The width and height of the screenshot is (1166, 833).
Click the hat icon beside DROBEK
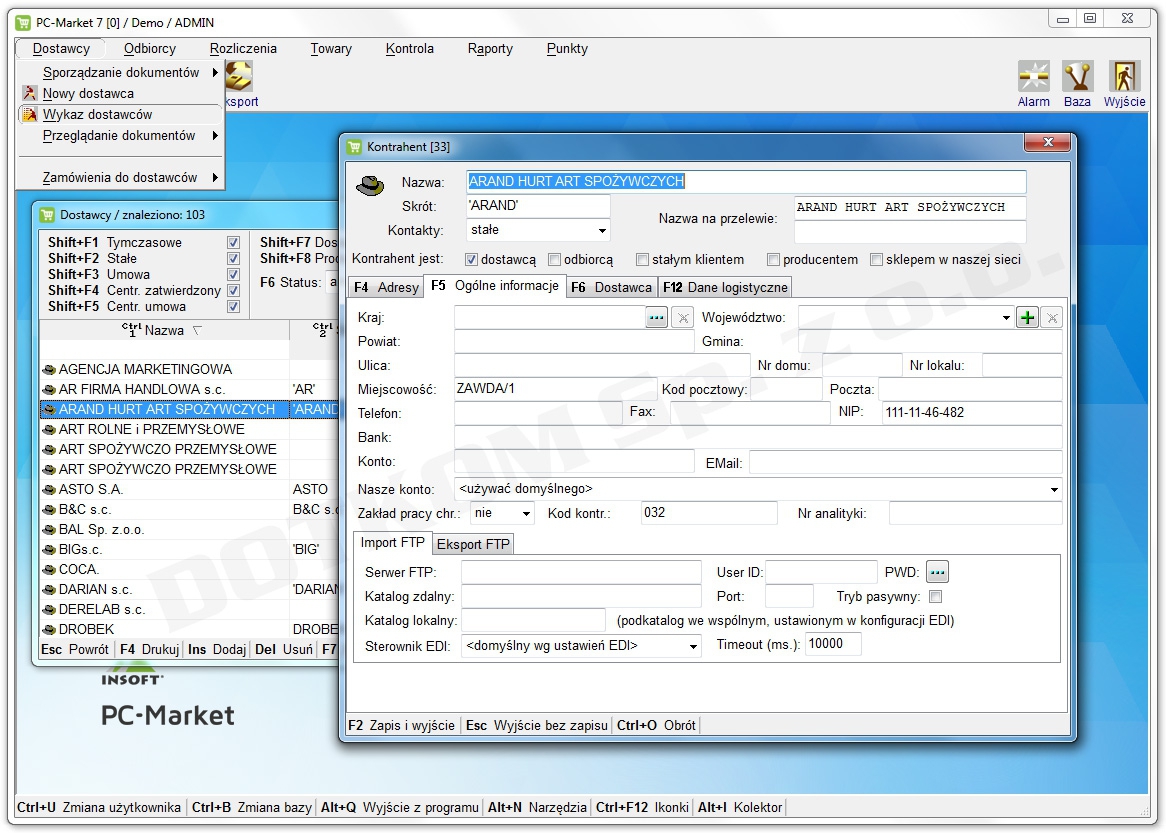[49, 629]
